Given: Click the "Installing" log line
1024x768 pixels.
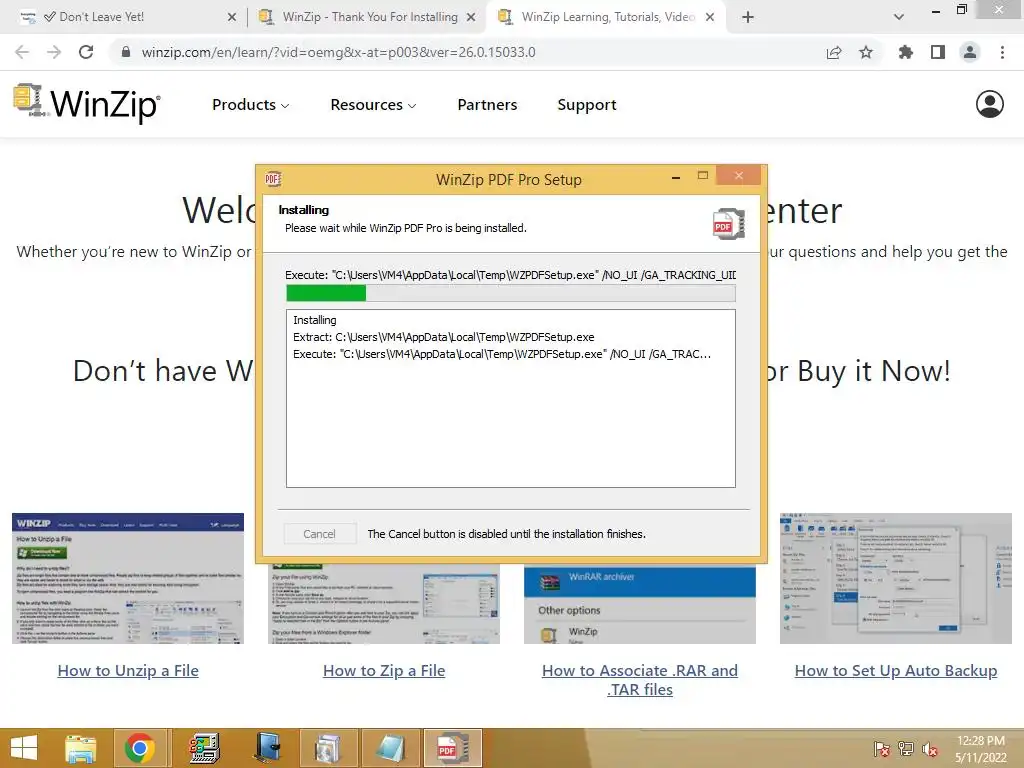Looking at the screenshot, I should pos(315,320).
